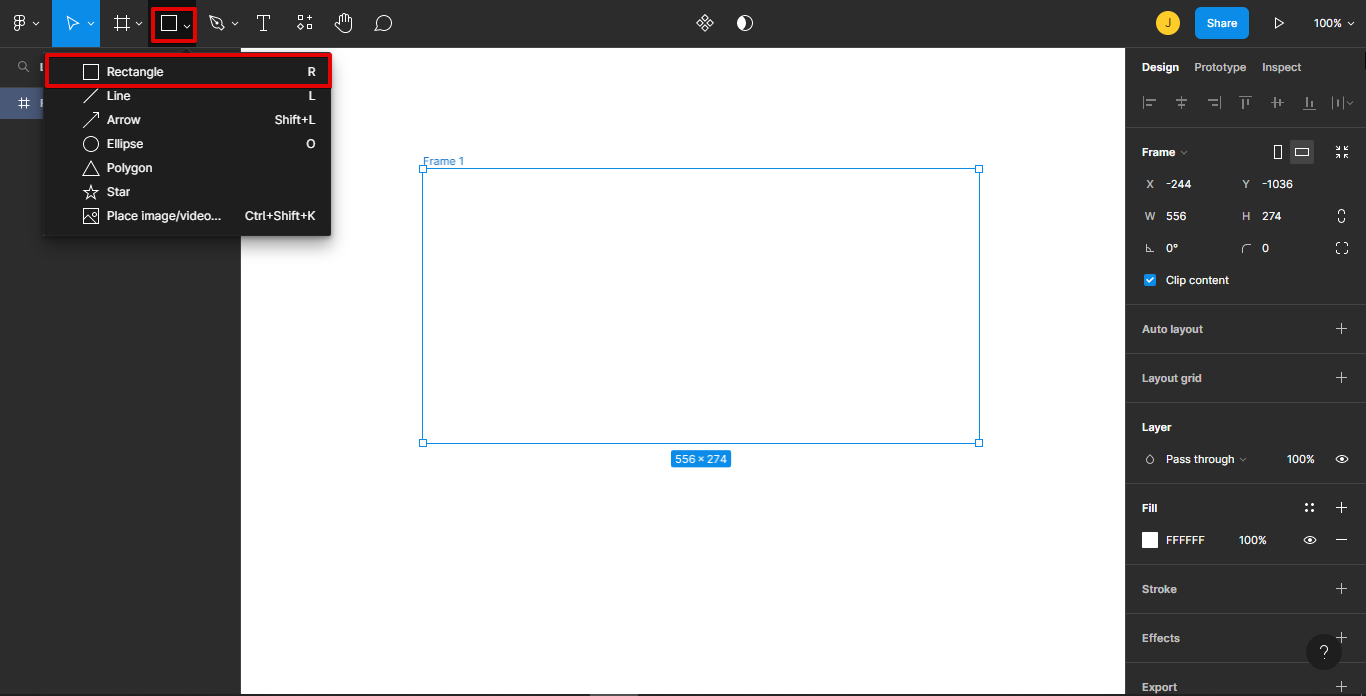Click the width W input field
This screenshot has height=696, width=1366.
pyautogui.click(x=1188, y=216)
